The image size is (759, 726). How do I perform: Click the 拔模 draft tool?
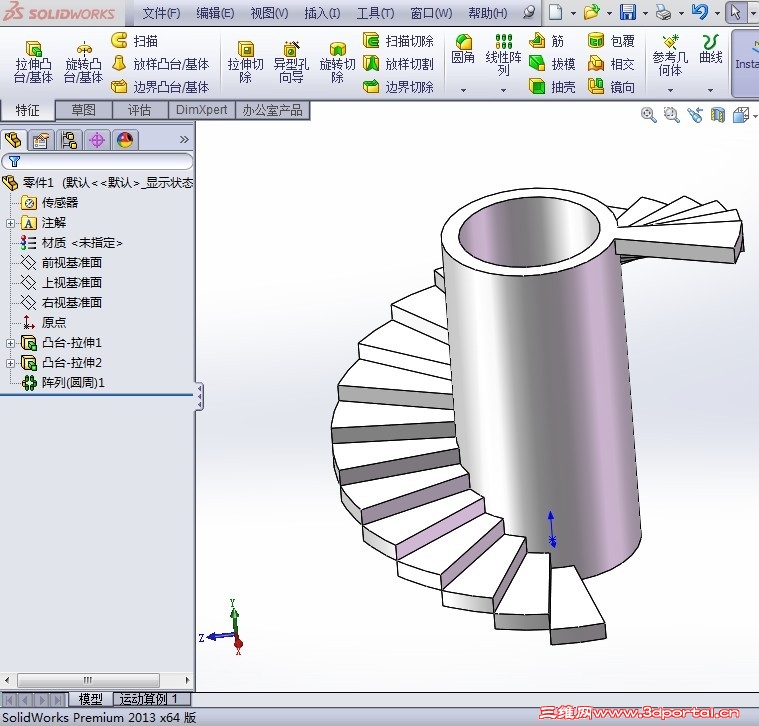[552, 64]
